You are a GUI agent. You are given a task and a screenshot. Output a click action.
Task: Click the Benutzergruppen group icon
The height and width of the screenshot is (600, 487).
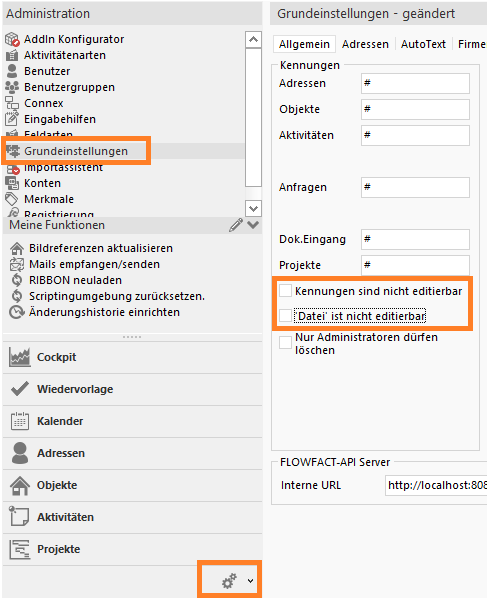coord(12,87)
